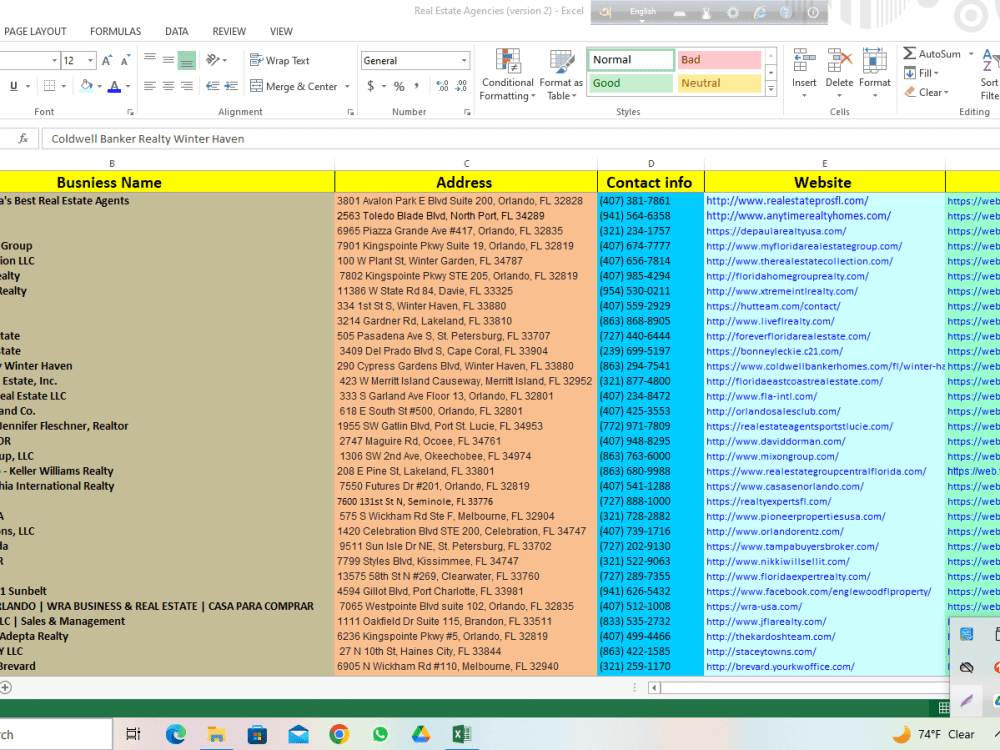
Task: Open the text orientation tool
Action: [216, 61]
